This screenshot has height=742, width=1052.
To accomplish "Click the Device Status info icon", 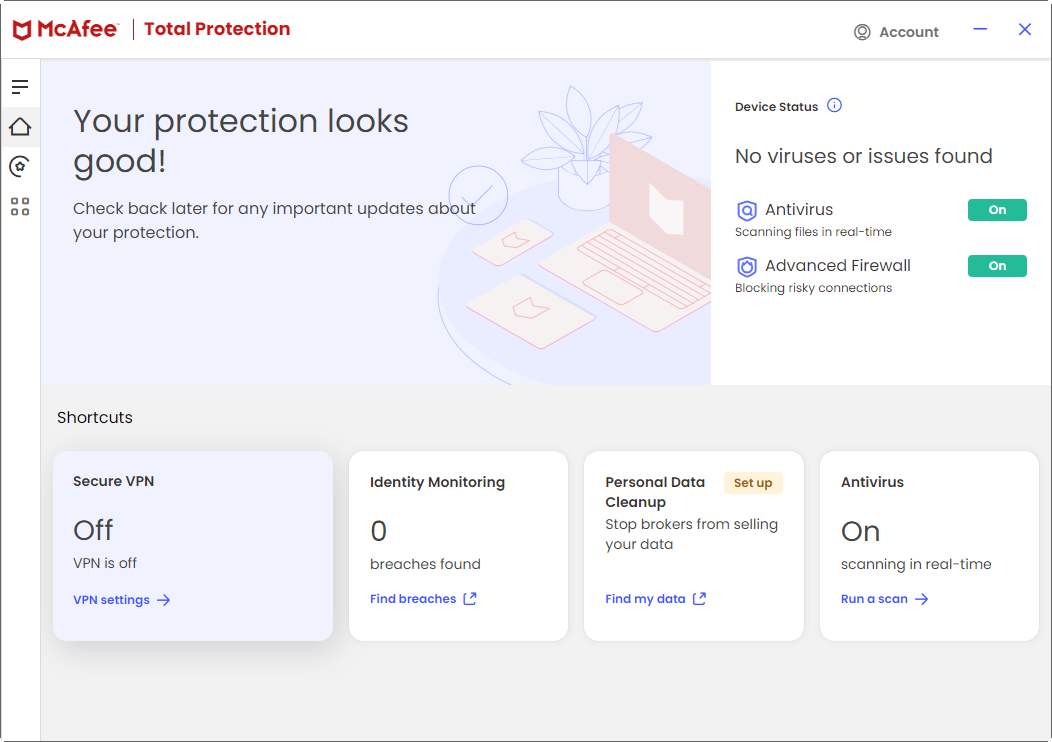I will pyautogui.click(x=834, y=106).
